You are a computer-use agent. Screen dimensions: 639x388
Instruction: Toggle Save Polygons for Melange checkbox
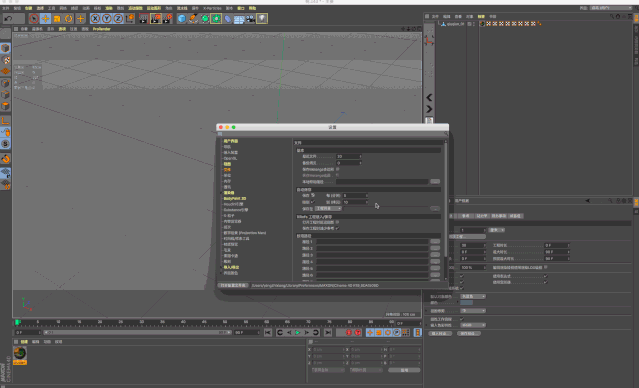coord(337,169)
